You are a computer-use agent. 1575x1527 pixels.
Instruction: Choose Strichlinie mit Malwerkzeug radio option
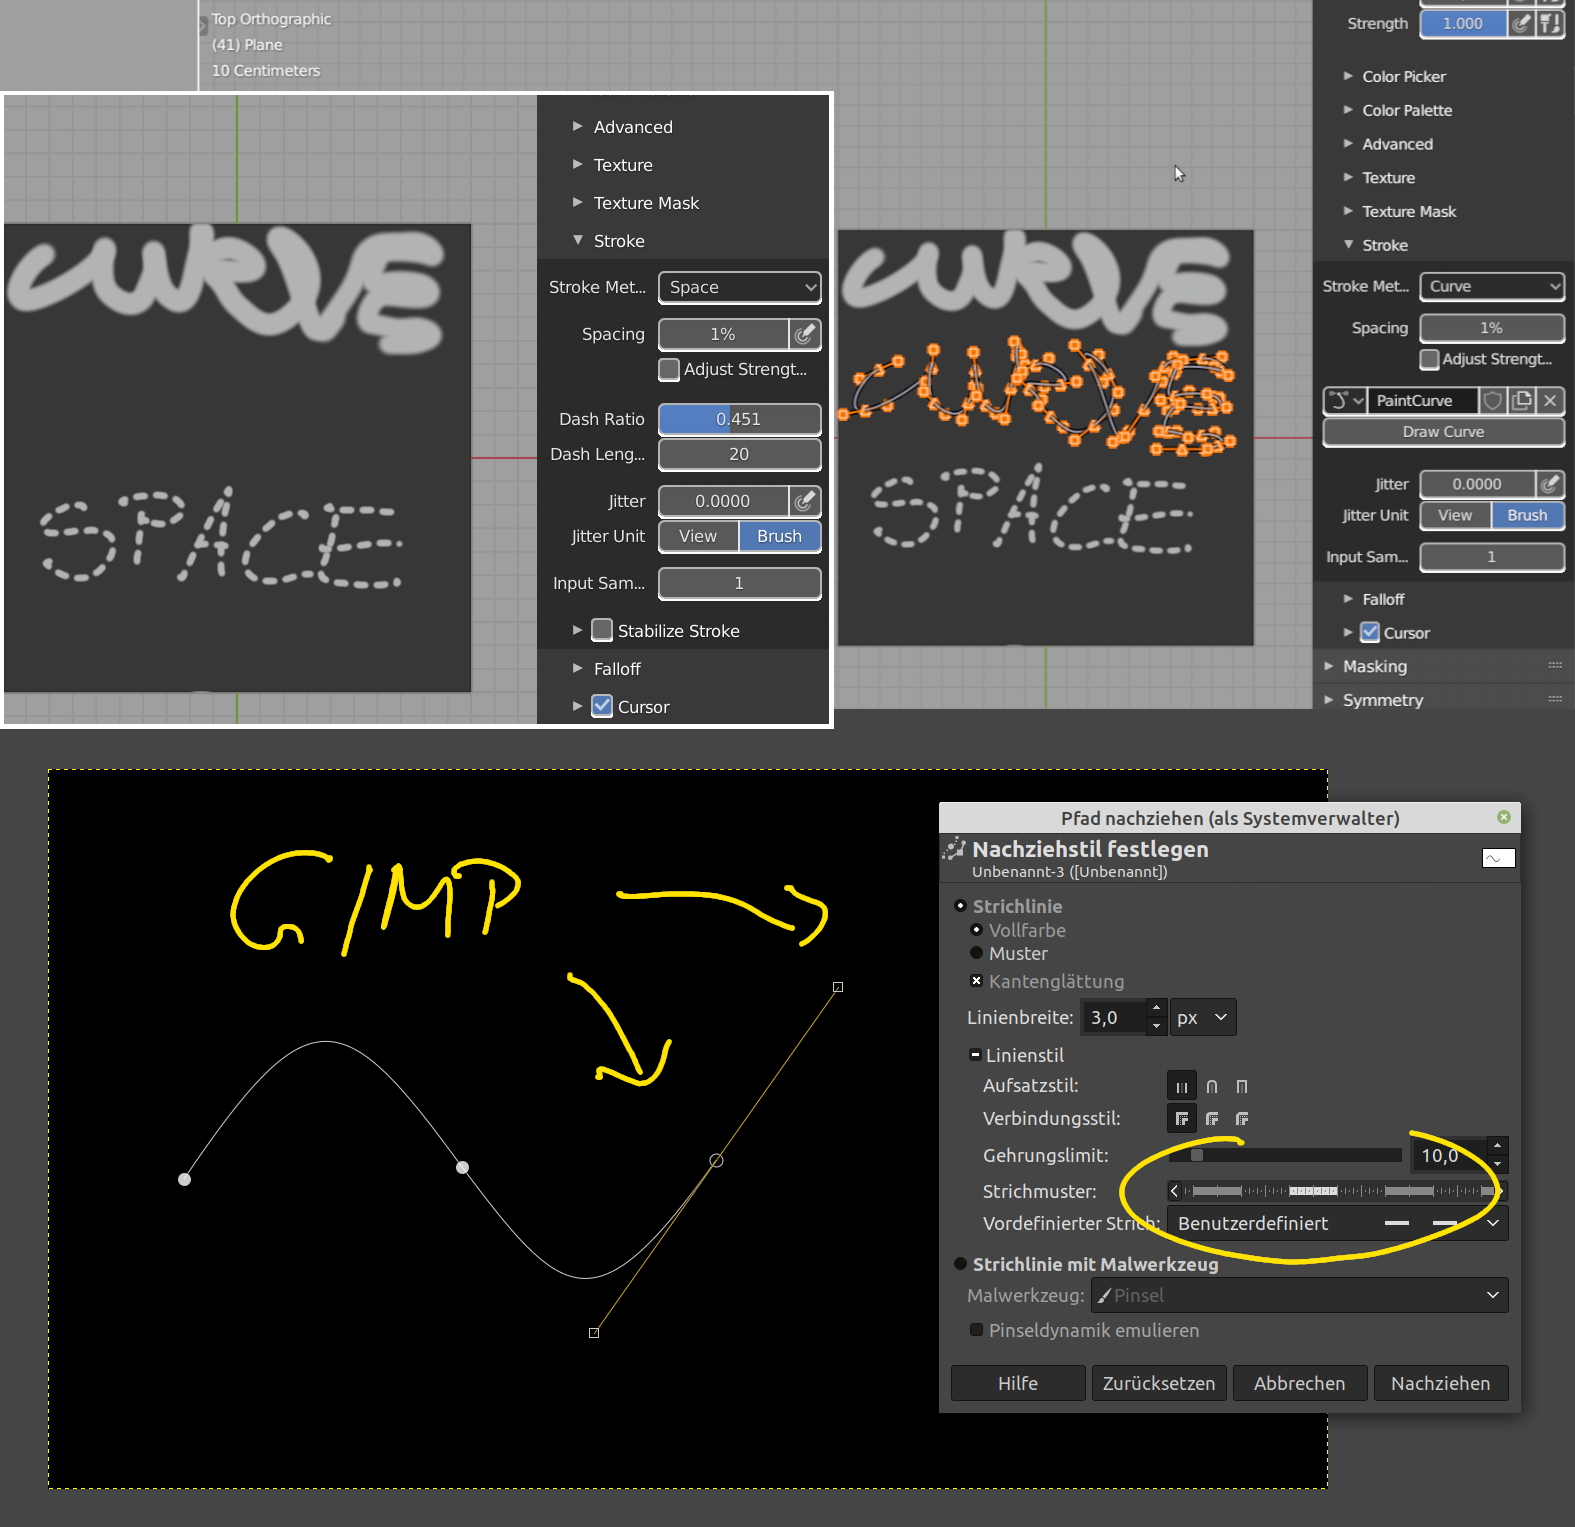pos(961,1264)
